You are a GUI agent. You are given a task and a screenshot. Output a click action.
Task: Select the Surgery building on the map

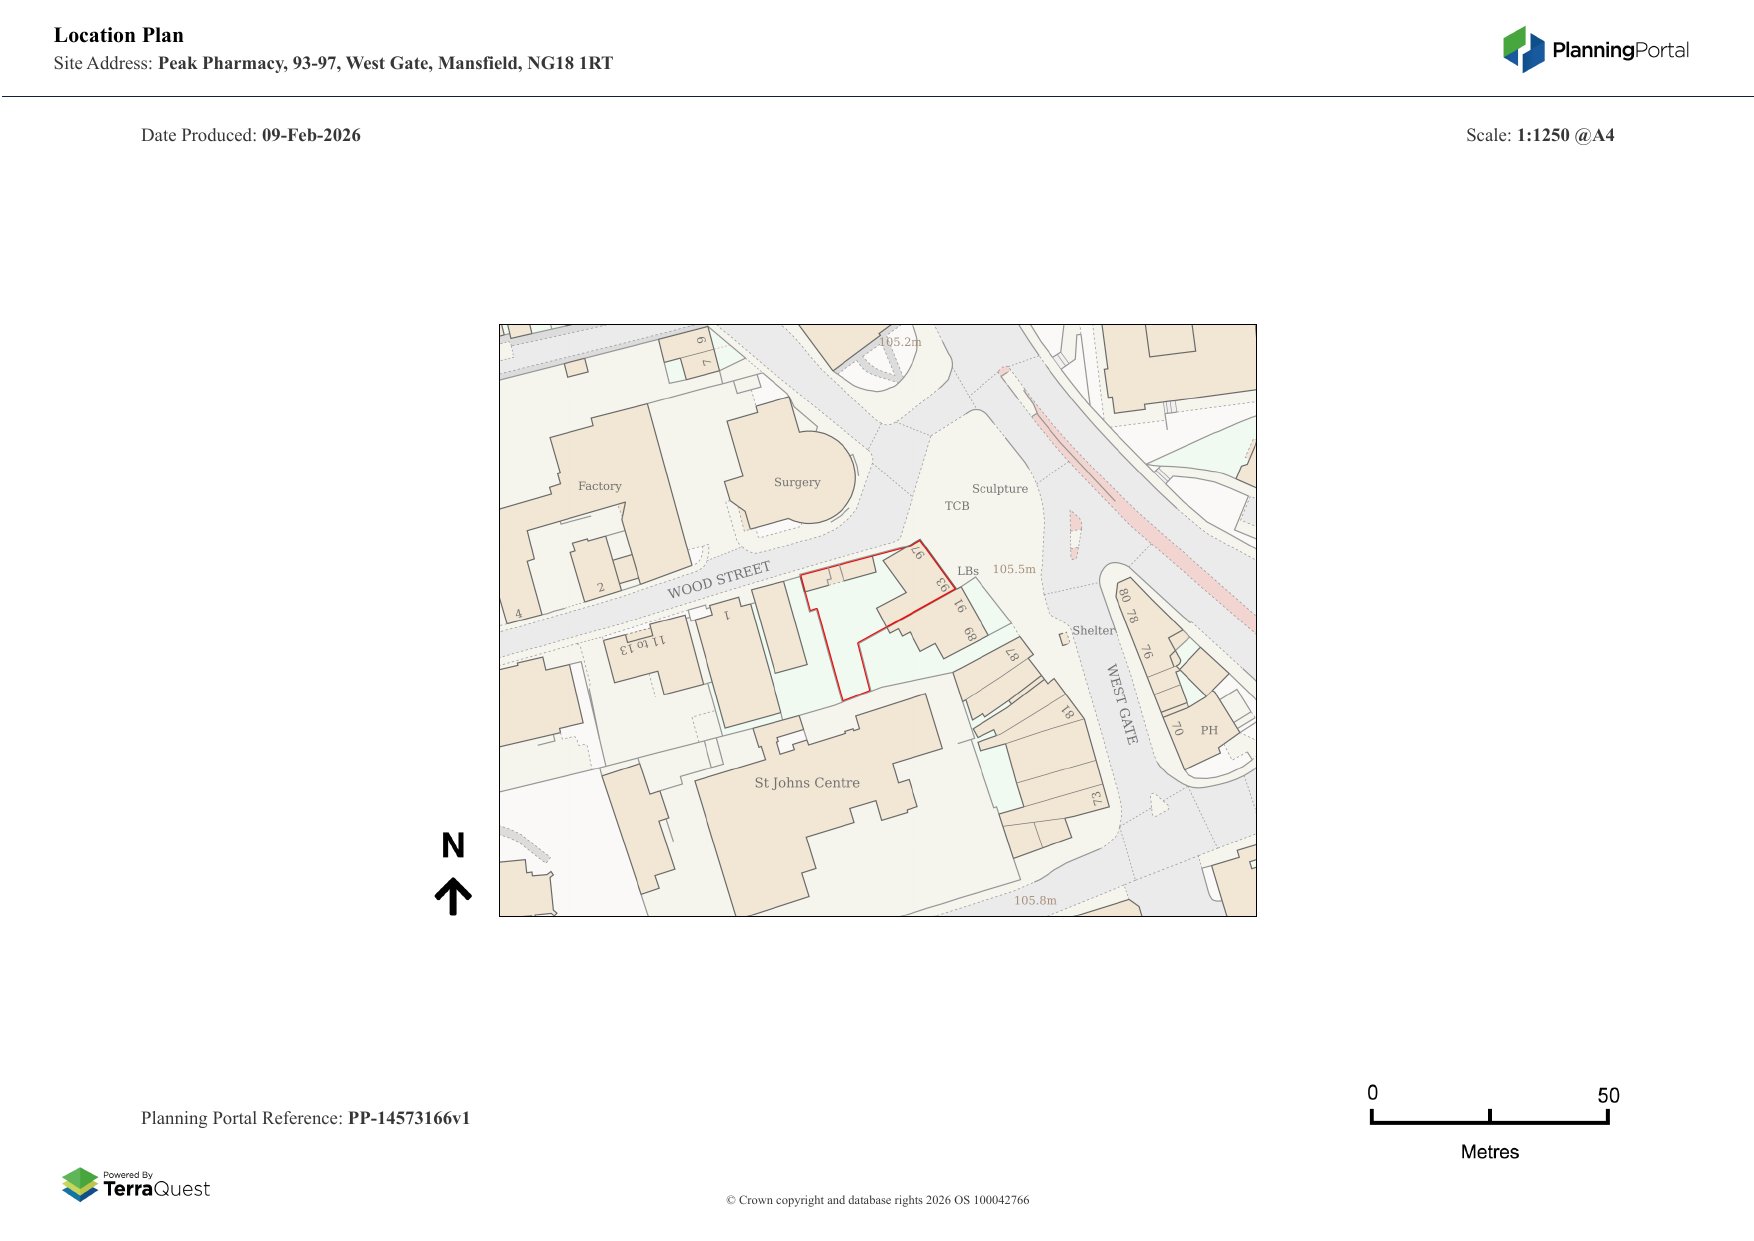(x=796, y=482)
